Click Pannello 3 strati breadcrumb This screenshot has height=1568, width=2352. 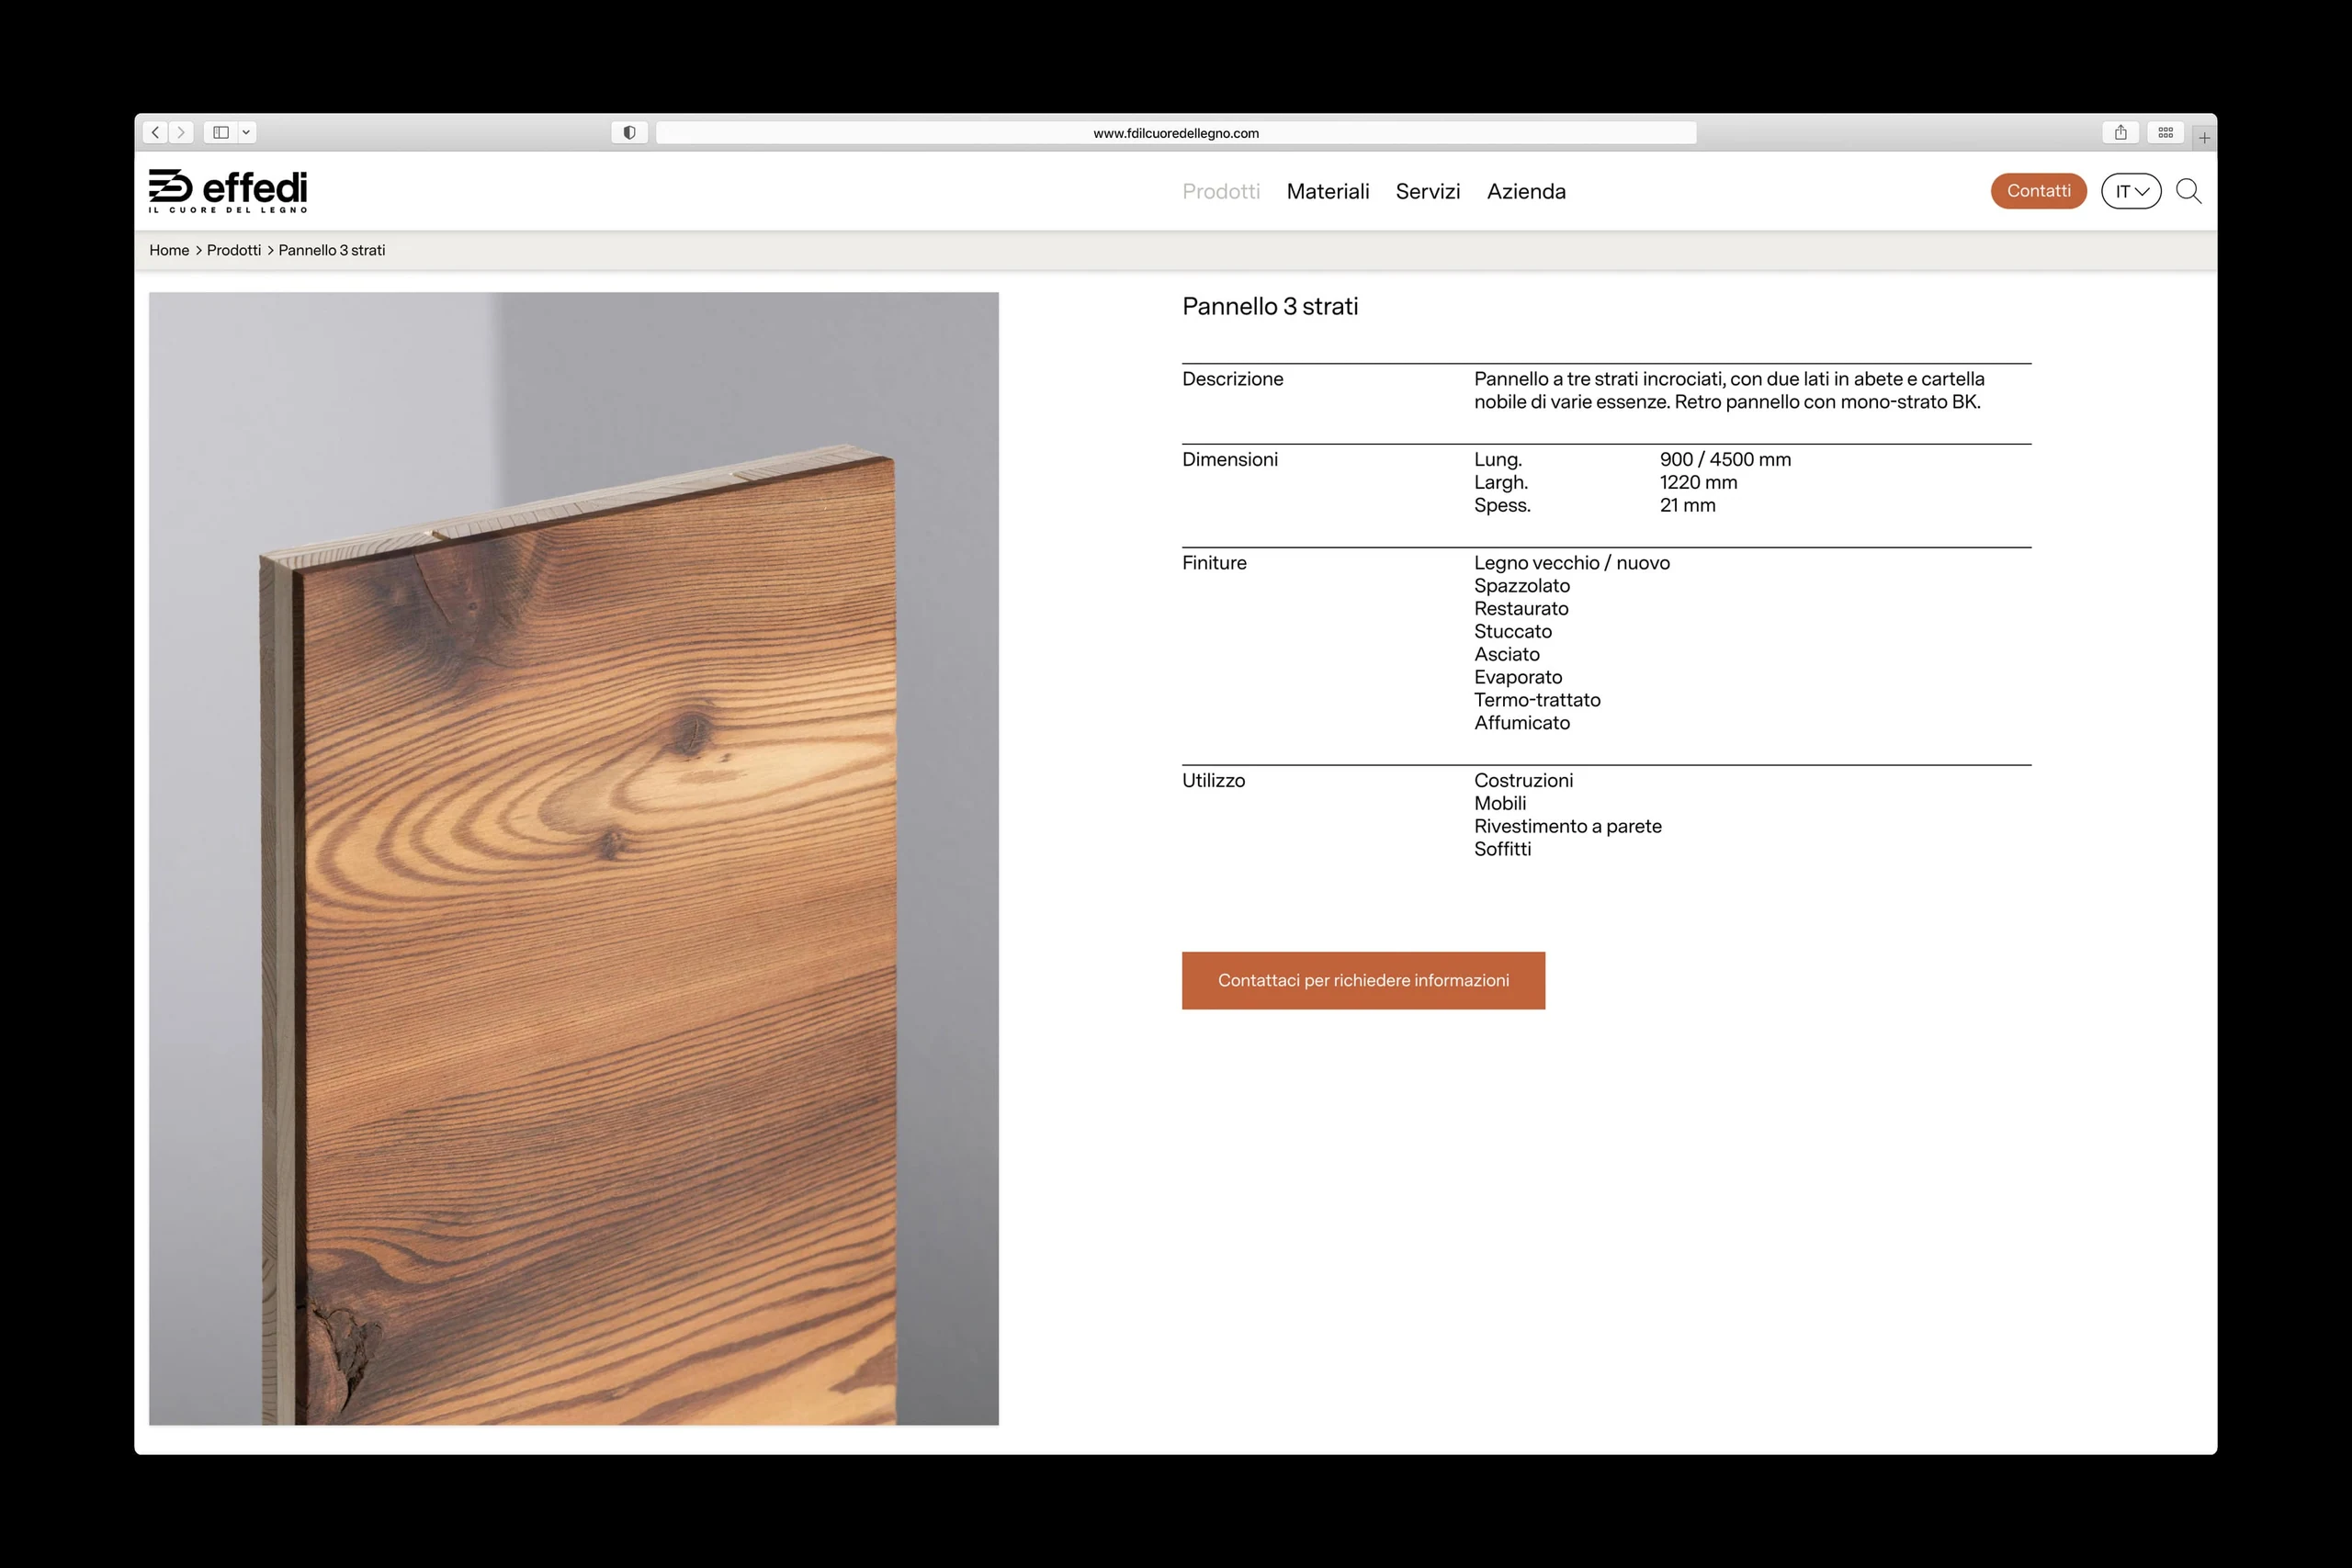[x=332, y=250]
